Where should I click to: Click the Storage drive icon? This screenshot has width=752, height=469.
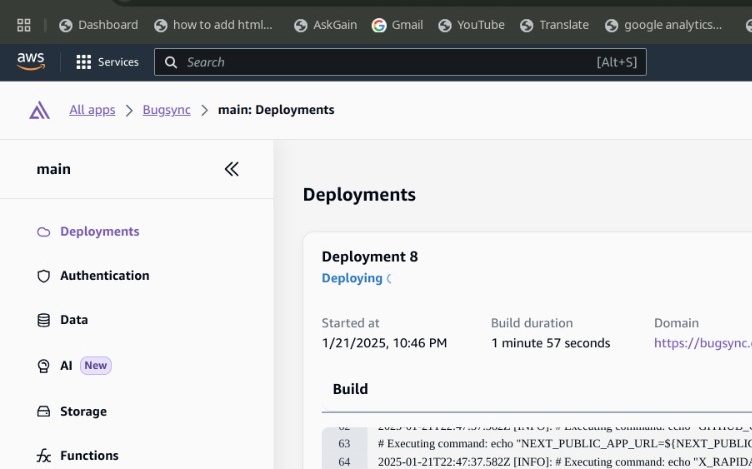(x=44, y=411)
